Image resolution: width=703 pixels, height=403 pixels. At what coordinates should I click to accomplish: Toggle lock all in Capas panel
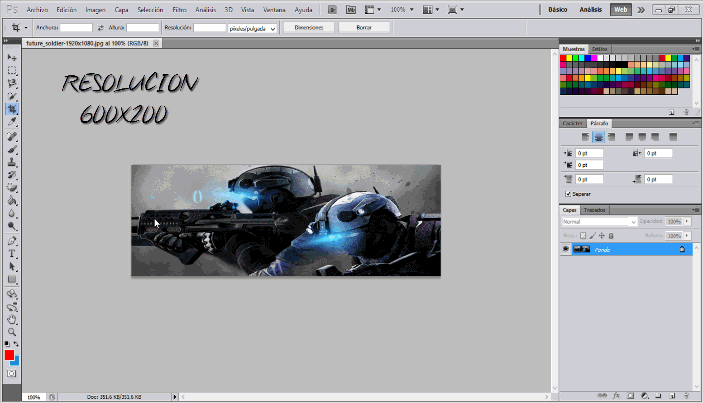tap(611, 235)
